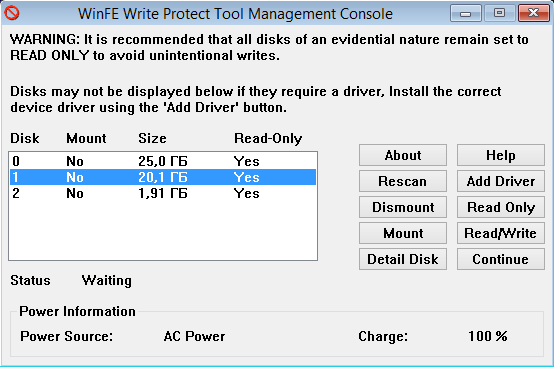Click the Add Driver button
The width and height of the screenshot is (554, 367).
point(501,181)
